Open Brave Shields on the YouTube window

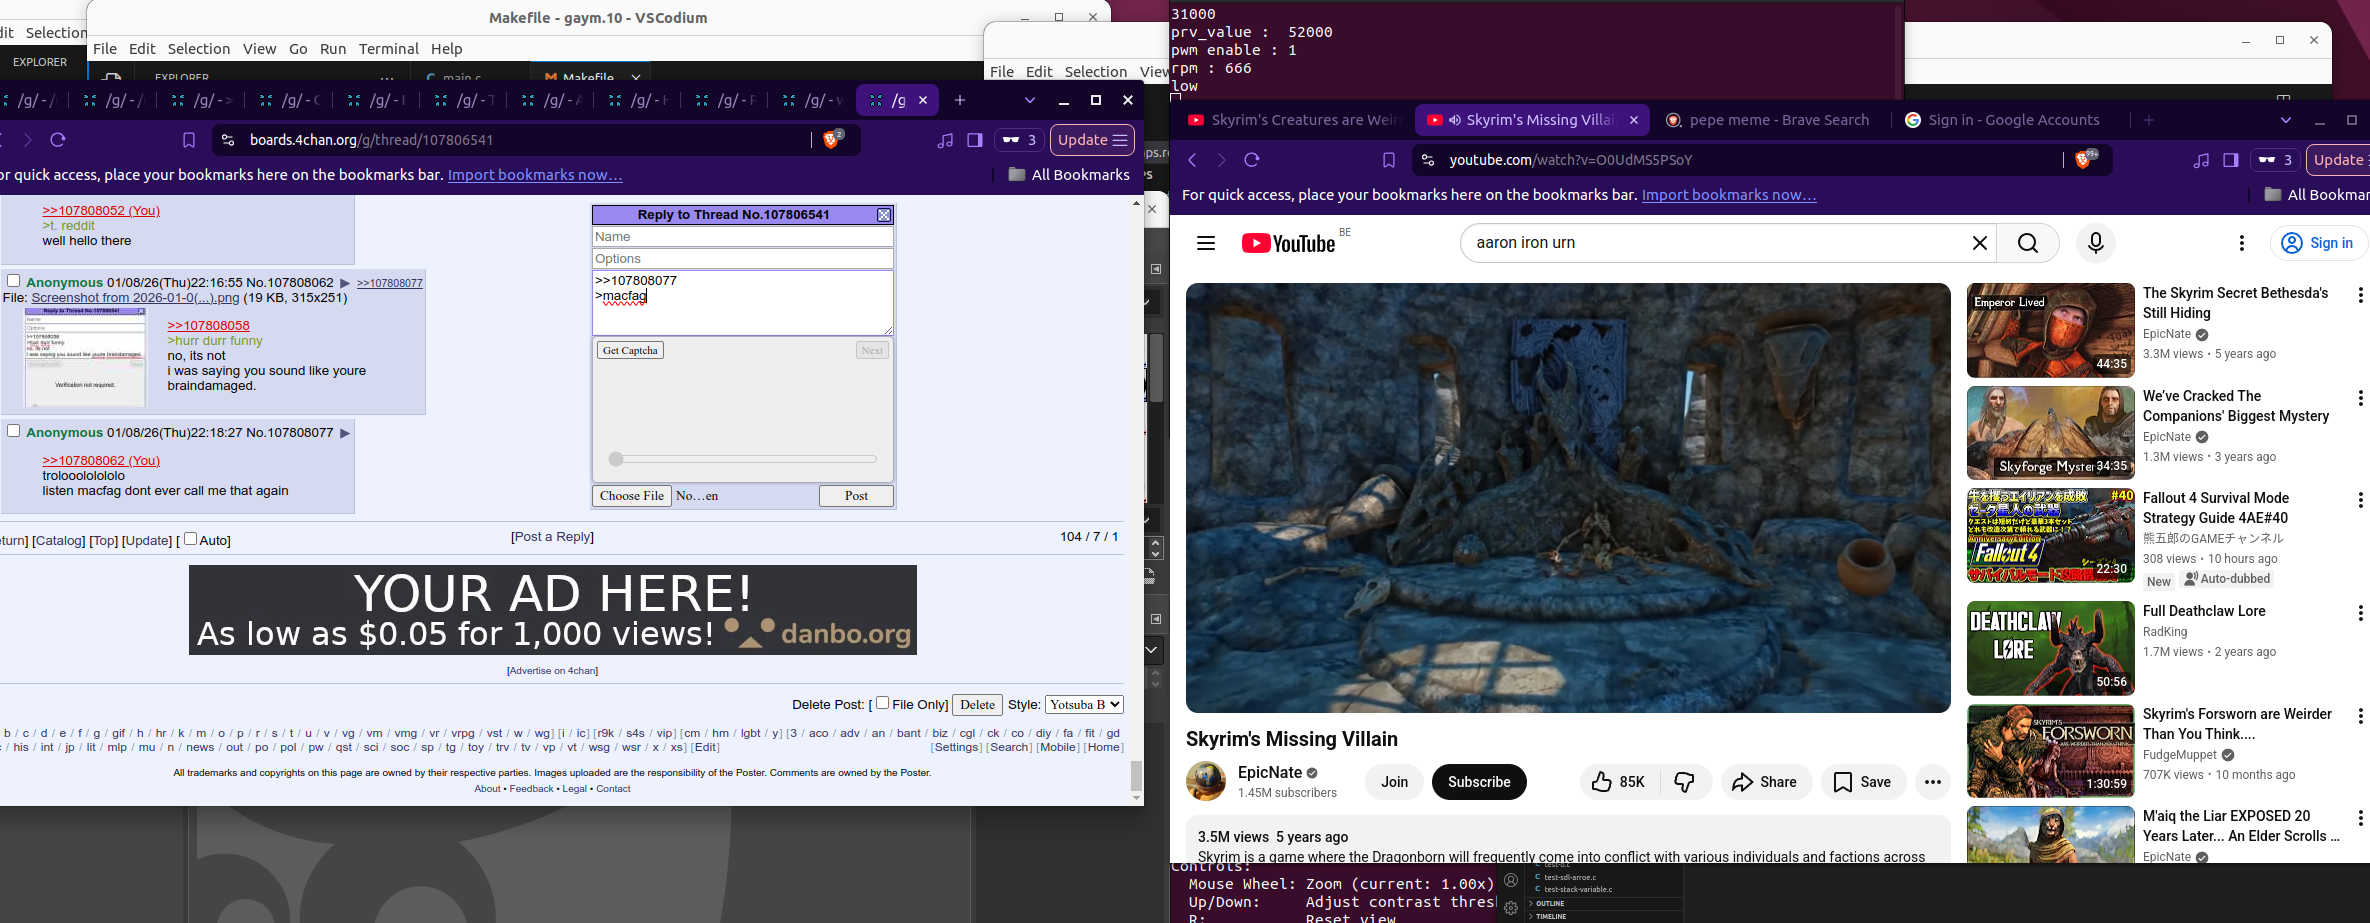tap(2085, 160)
